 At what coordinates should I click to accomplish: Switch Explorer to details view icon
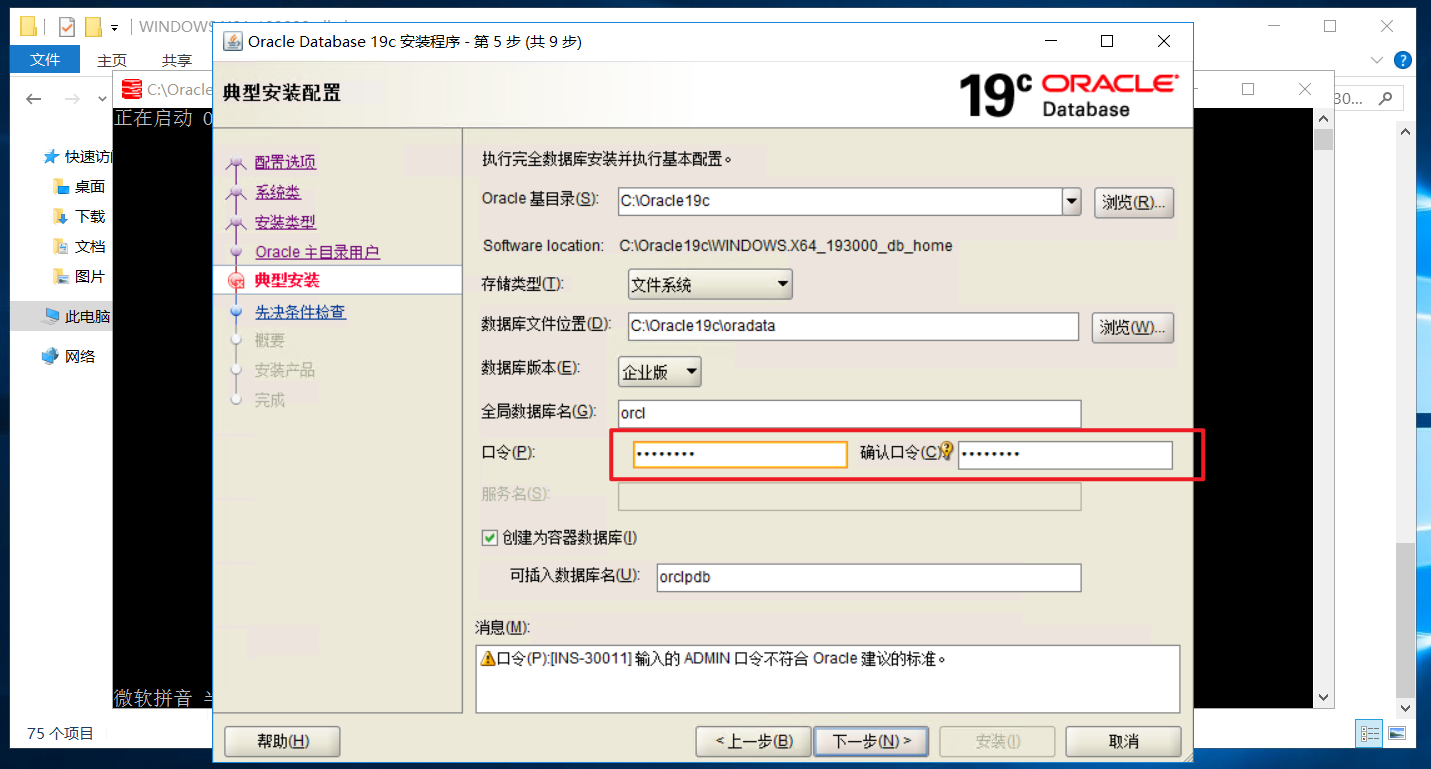coord(1369,733)
